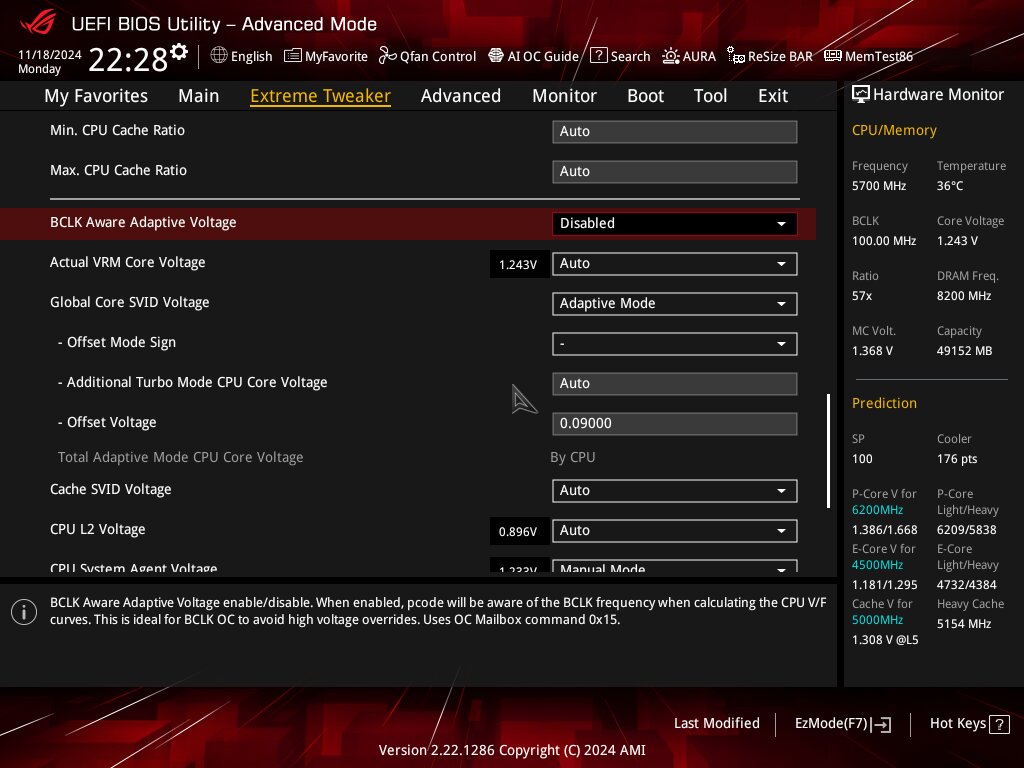Image resolution: width=1024 pixels, height=768 pixels.
Task: Click the ROG logo icon
Action: coord(38,21)
